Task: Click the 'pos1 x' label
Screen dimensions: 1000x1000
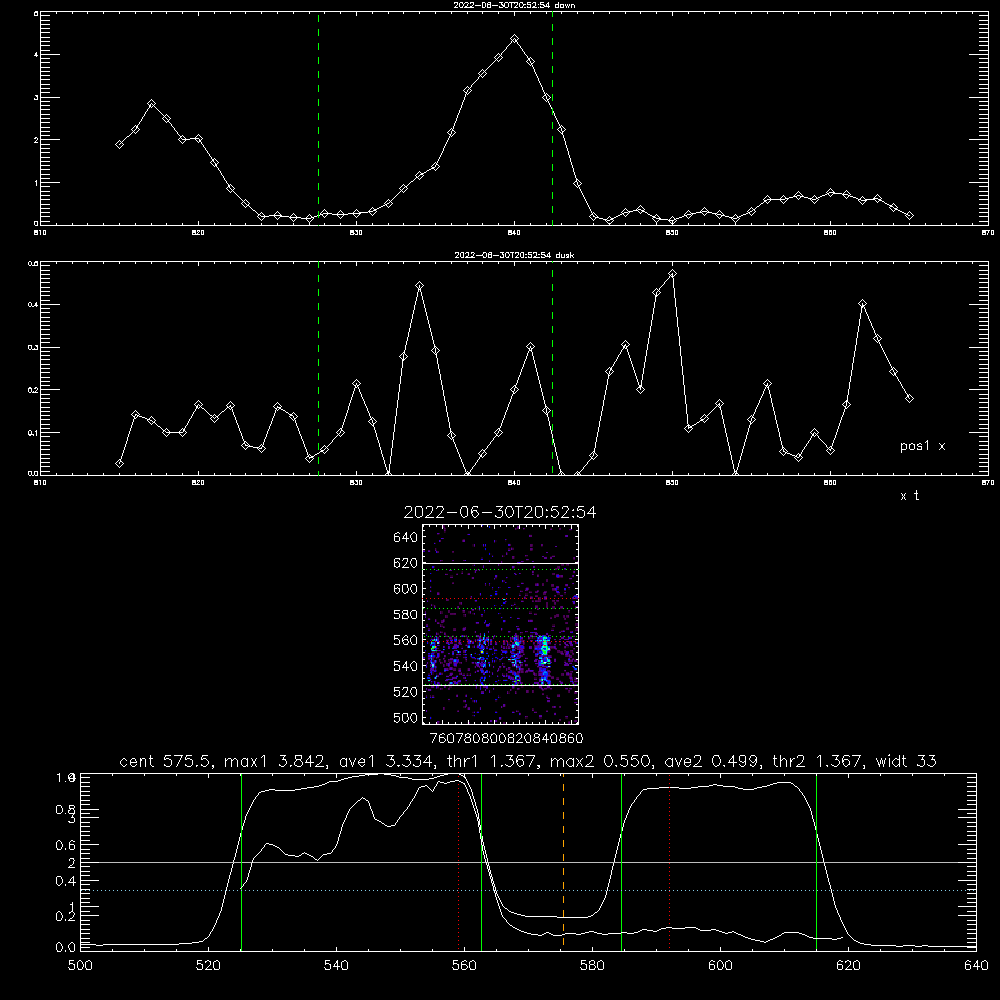Action: point(922,446)
